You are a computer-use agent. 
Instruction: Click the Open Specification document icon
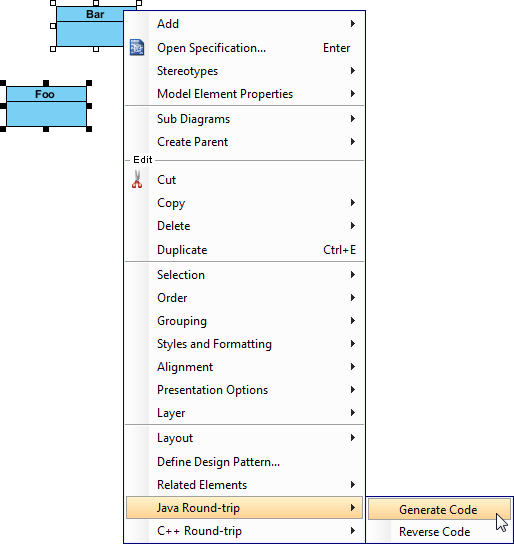(x=137, y=48)
